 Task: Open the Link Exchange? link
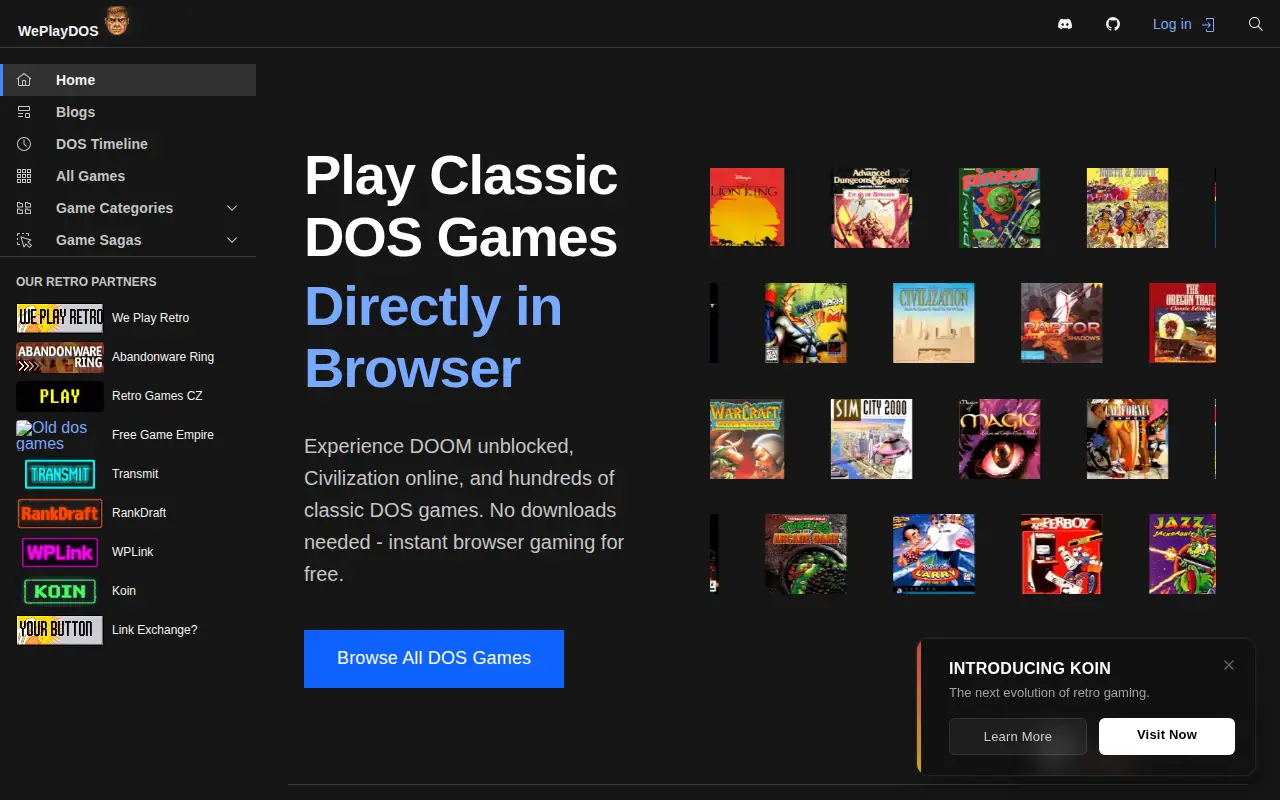coord(155,630)
